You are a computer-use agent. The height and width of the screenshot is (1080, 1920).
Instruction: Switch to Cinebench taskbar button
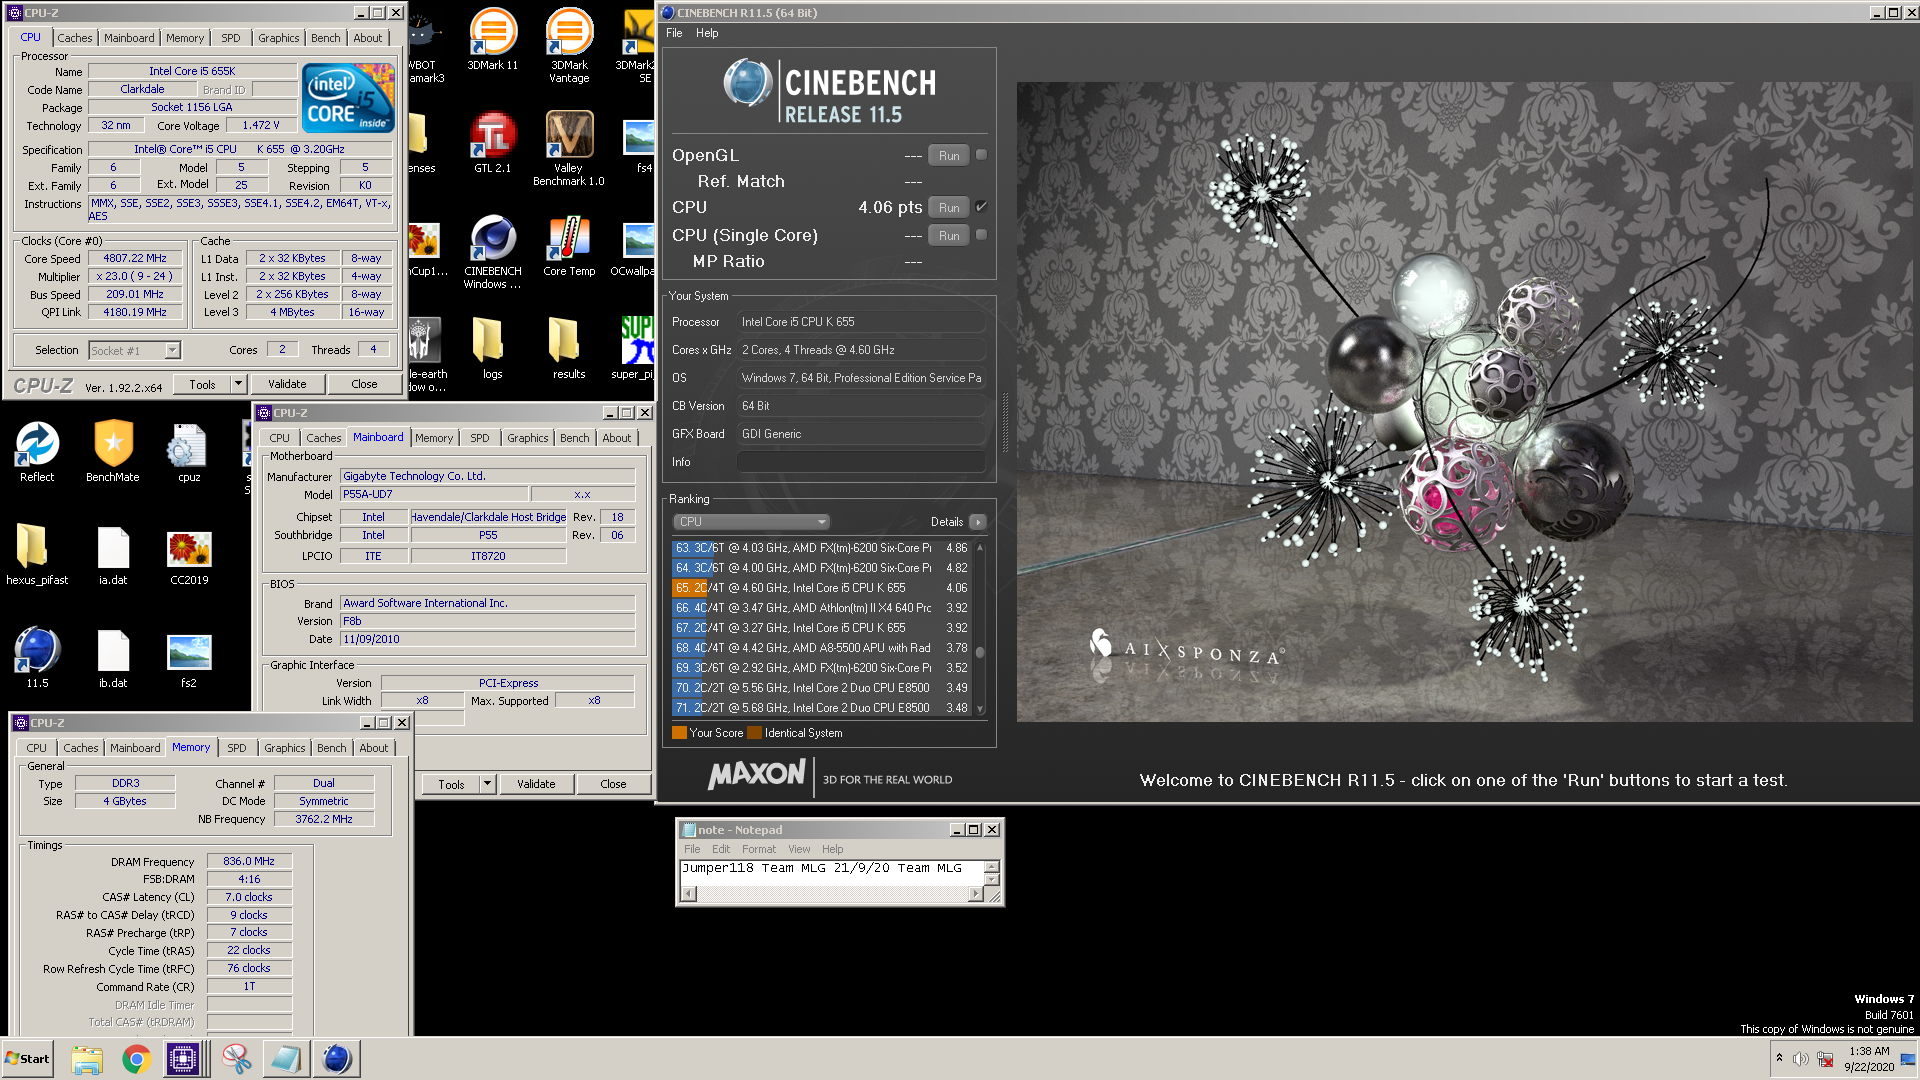336,1059
